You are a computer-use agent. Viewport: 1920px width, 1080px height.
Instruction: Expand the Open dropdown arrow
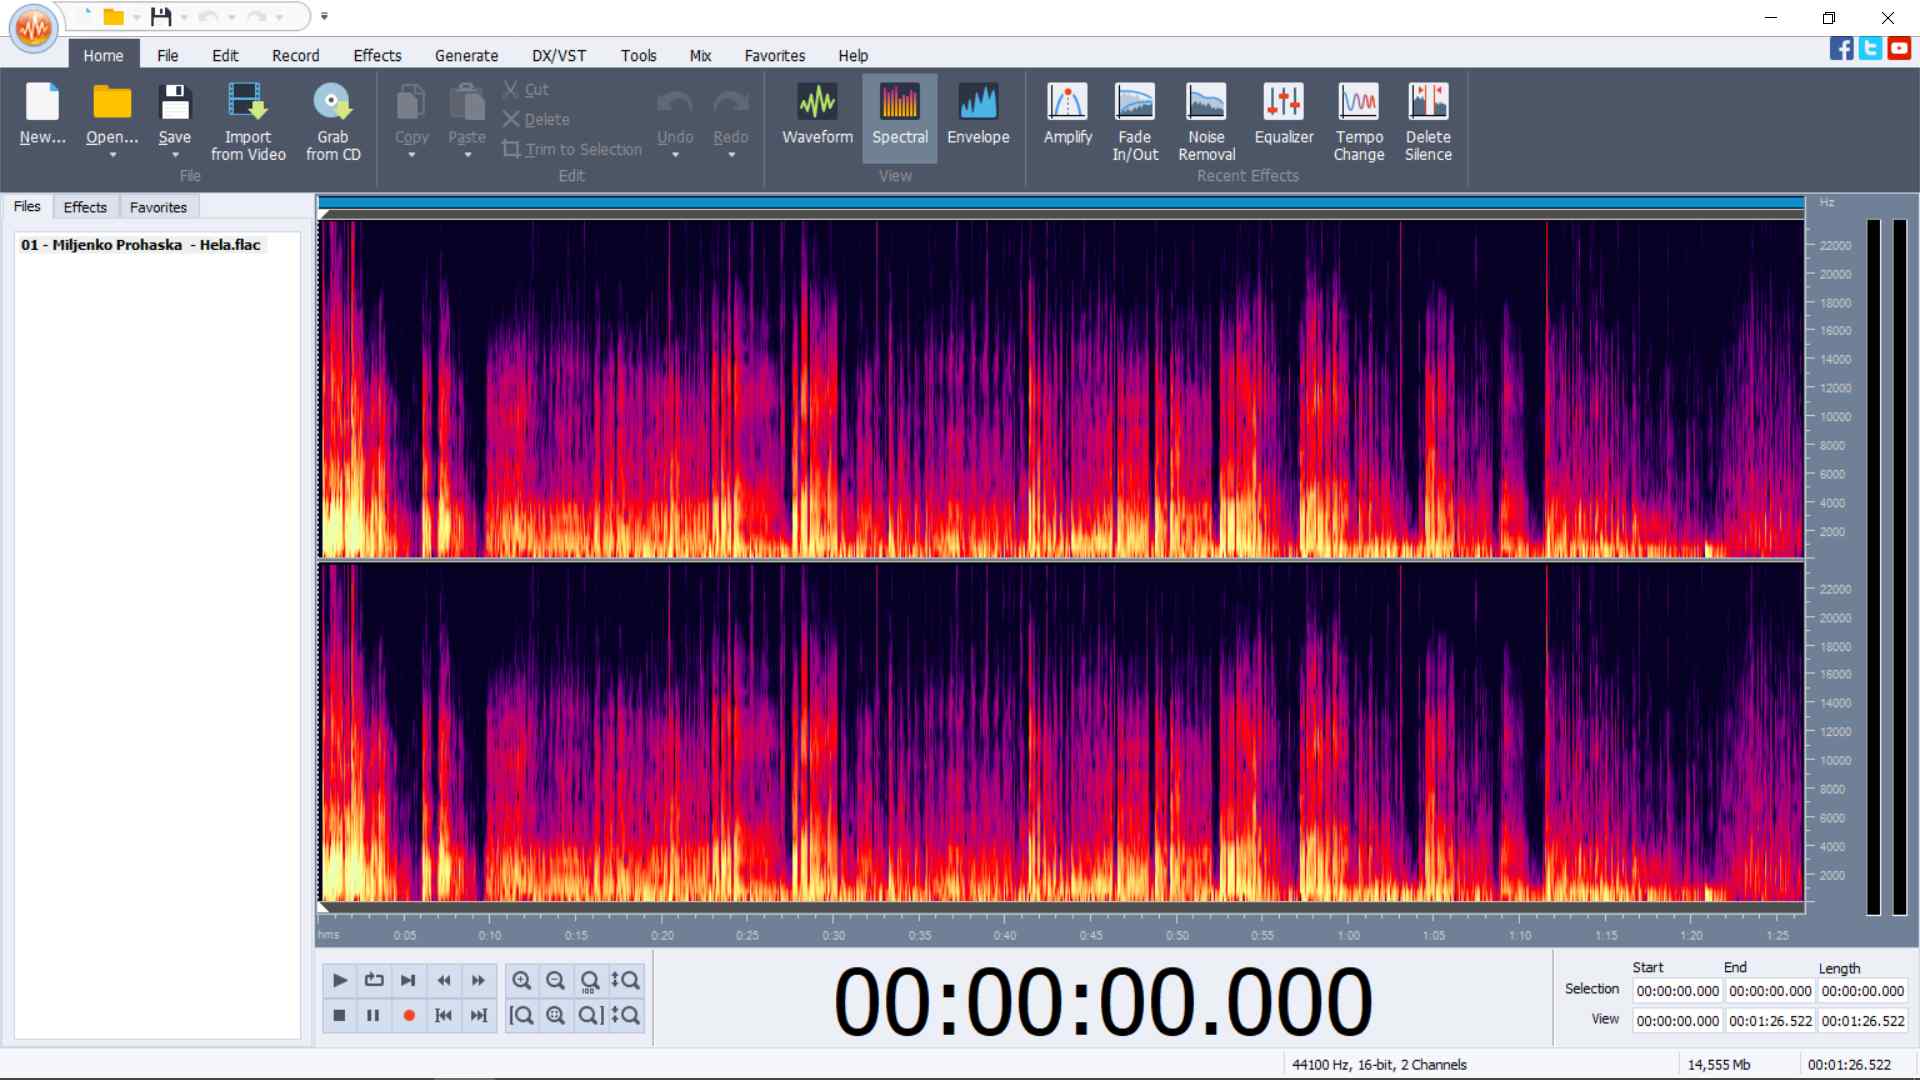tap(112, 155)
